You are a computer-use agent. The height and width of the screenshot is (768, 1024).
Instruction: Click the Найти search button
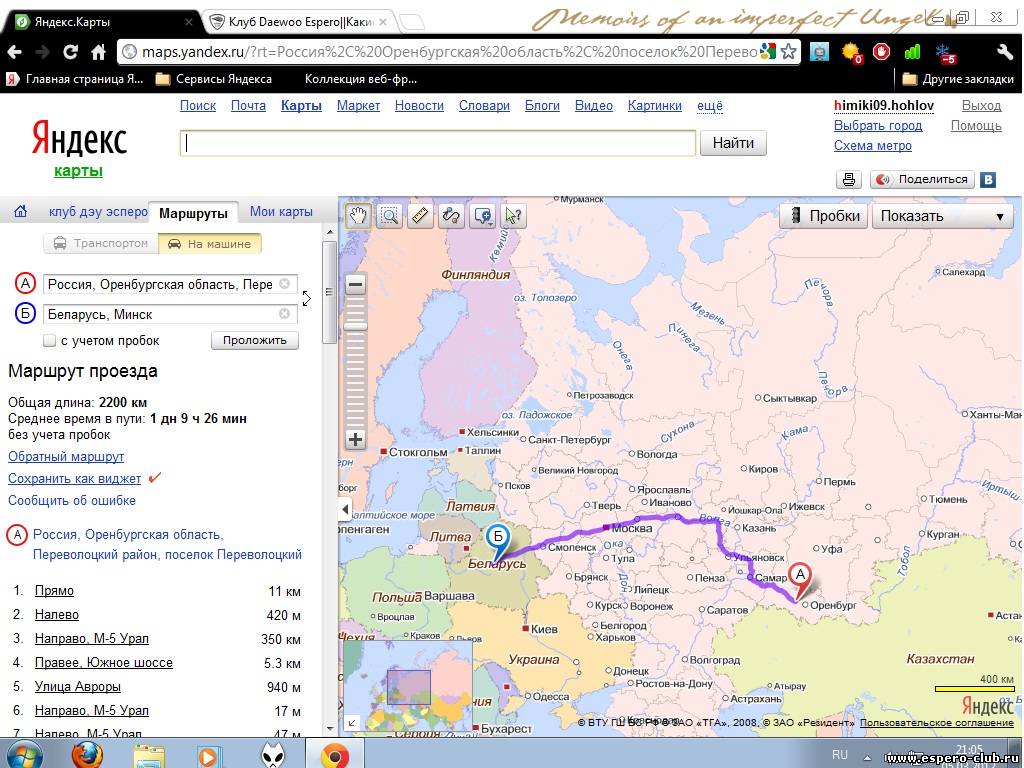[x=733, y=143]
